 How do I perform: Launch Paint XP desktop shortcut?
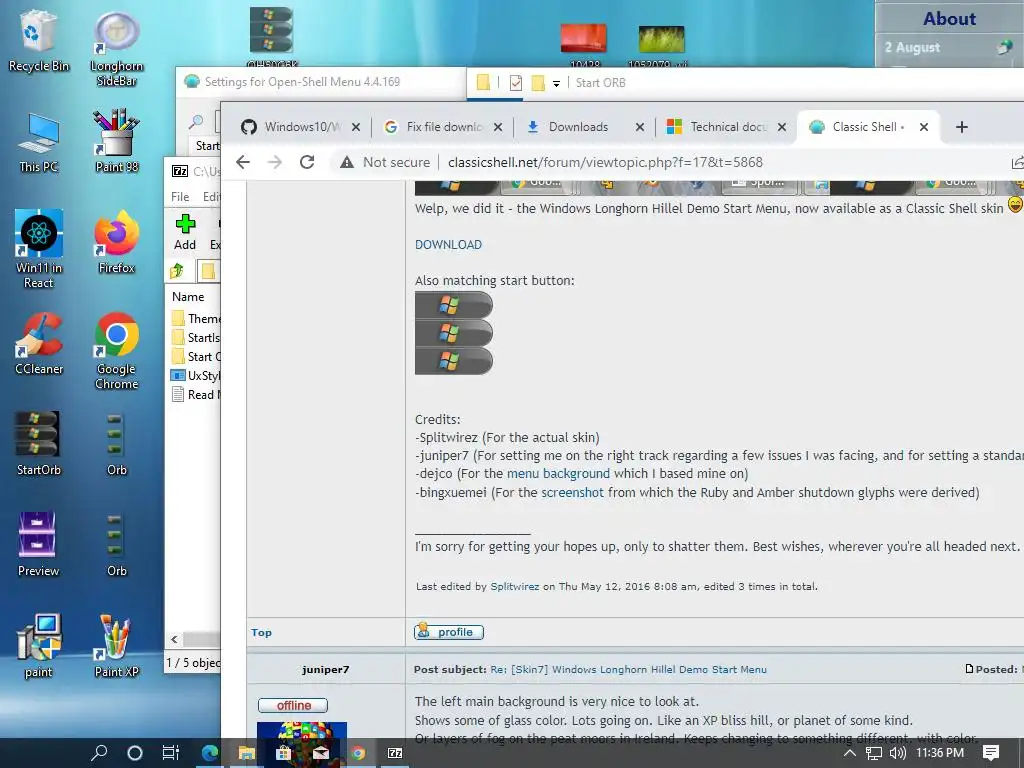point(117,647)
